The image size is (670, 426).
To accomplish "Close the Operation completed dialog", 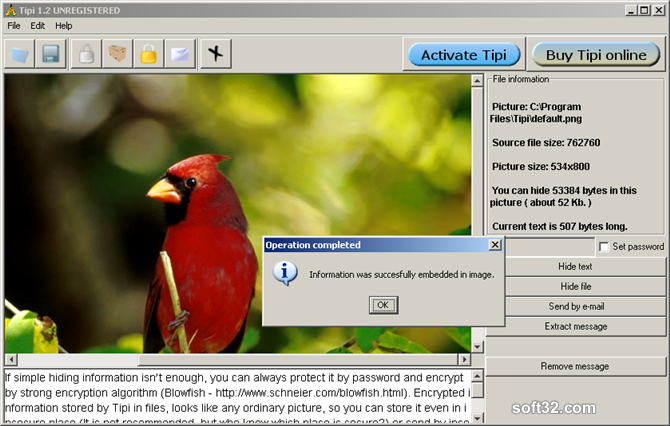I will (495, 245).
